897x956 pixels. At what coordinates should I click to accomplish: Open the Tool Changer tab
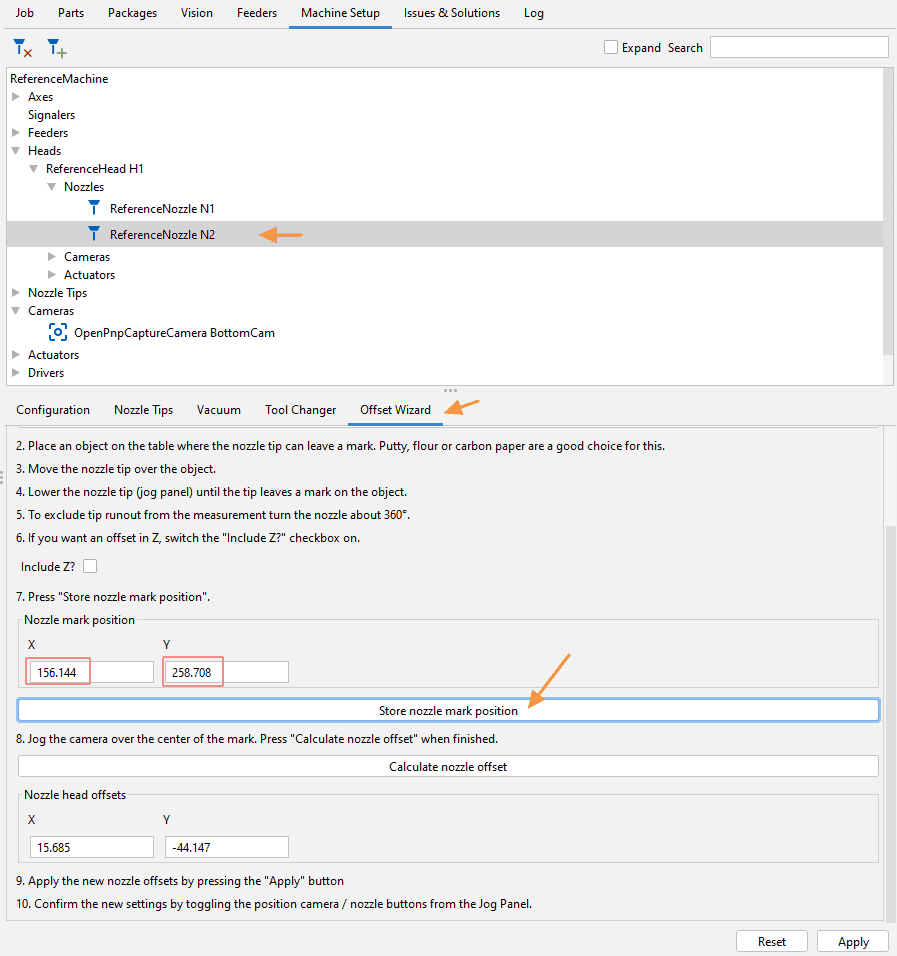[300, 410]
